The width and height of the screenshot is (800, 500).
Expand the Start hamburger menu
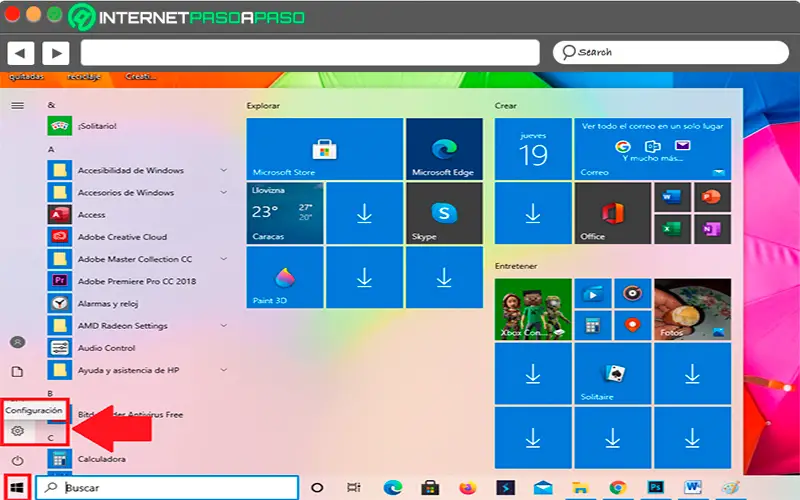tap(18, 106)
